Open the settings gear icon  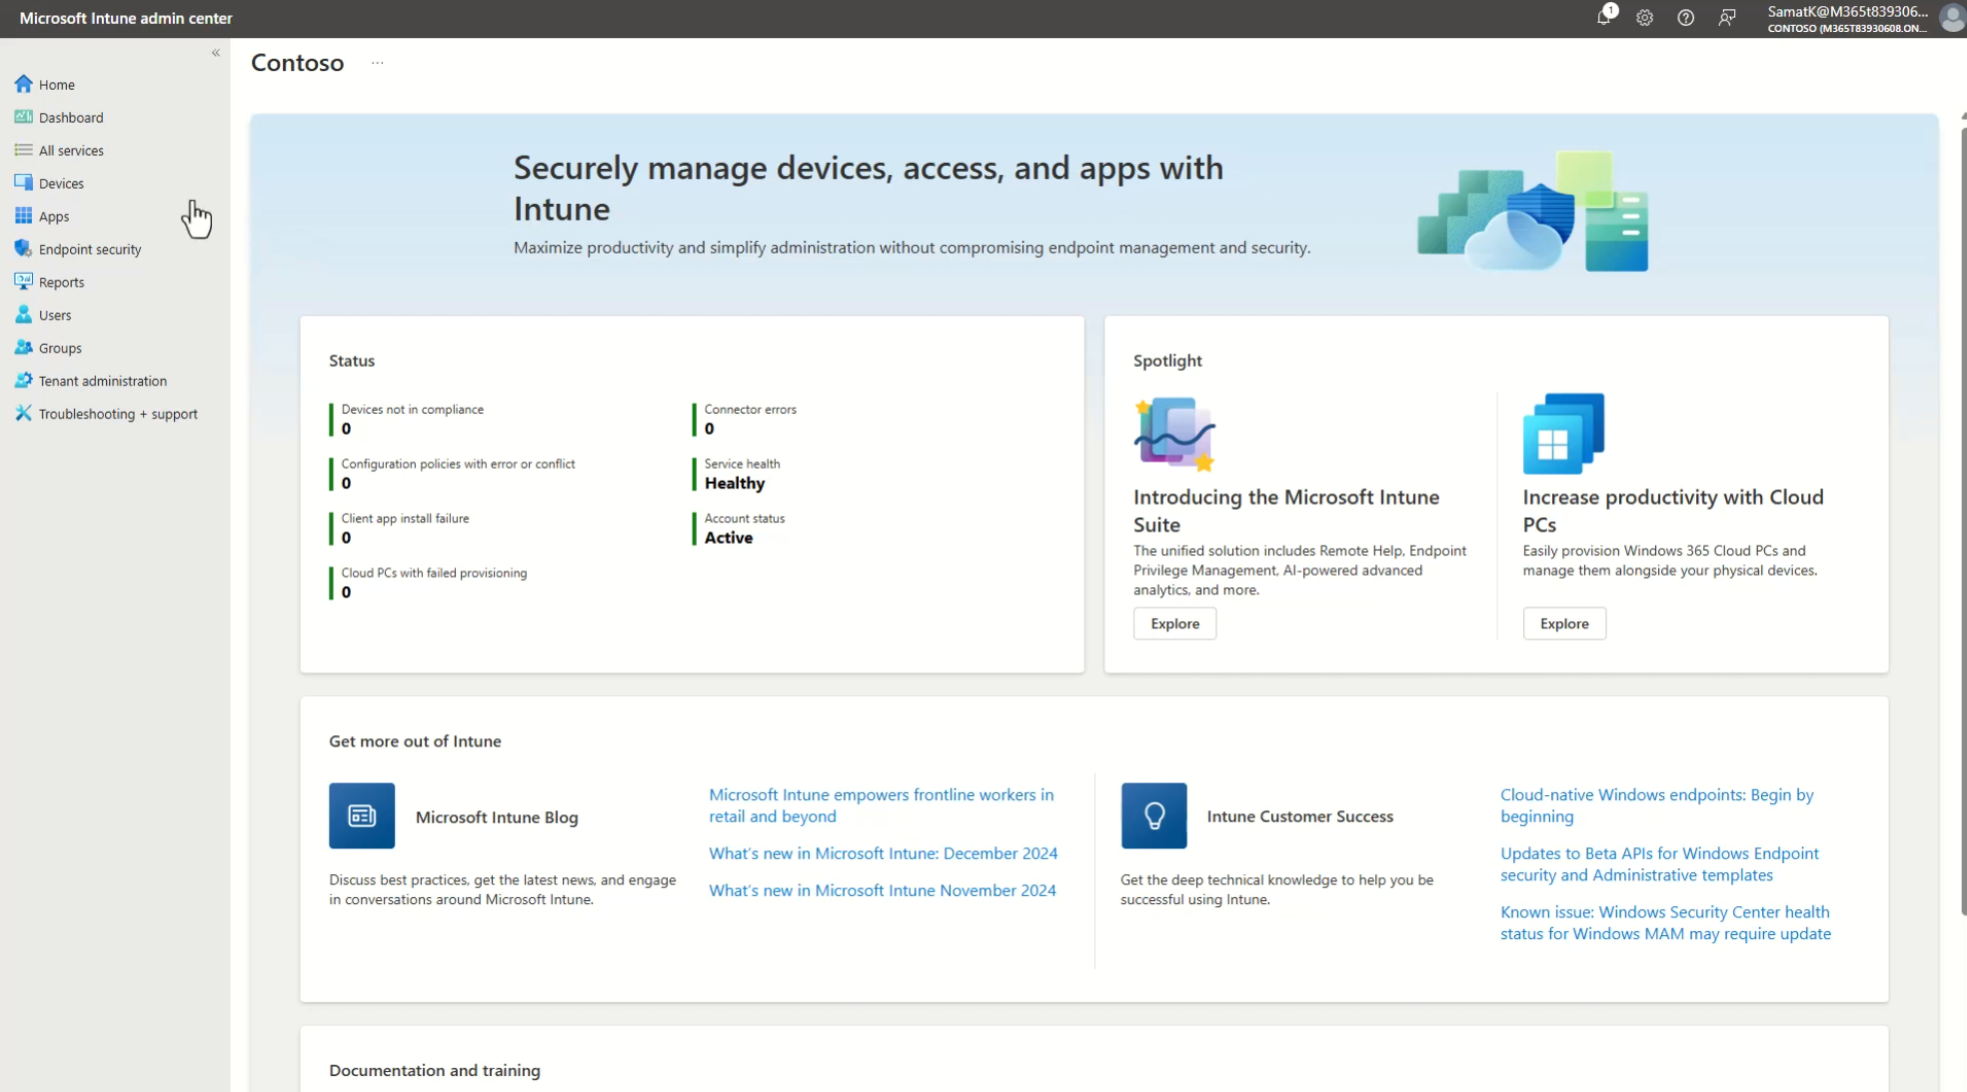point(1645,18)
